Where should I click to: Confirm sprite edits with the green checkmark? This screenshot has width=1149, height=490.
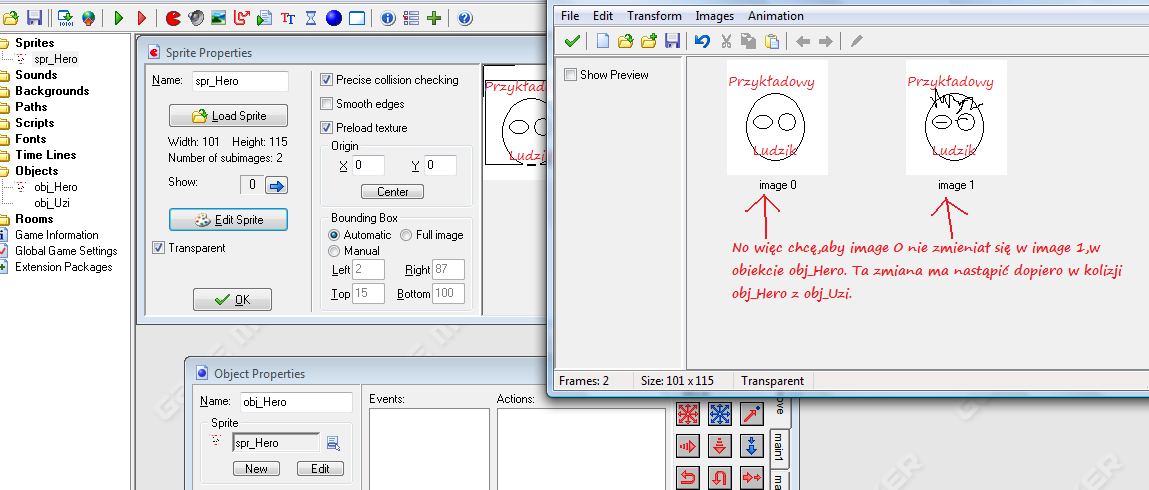tap(572, 41)
